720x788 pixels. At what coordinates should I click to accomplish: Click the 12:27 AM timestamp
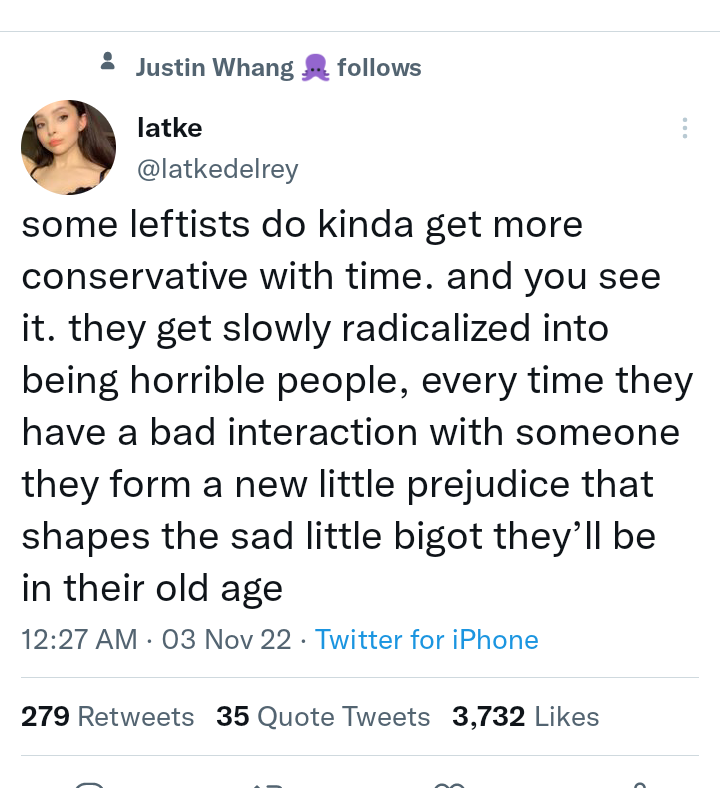[x=79, y=640]
